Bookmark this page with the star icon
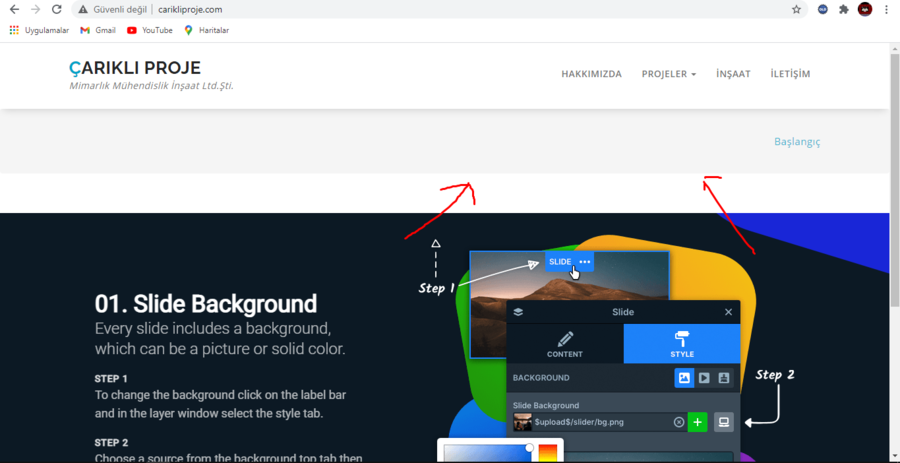900x463 pixels. tap(796, 9)
